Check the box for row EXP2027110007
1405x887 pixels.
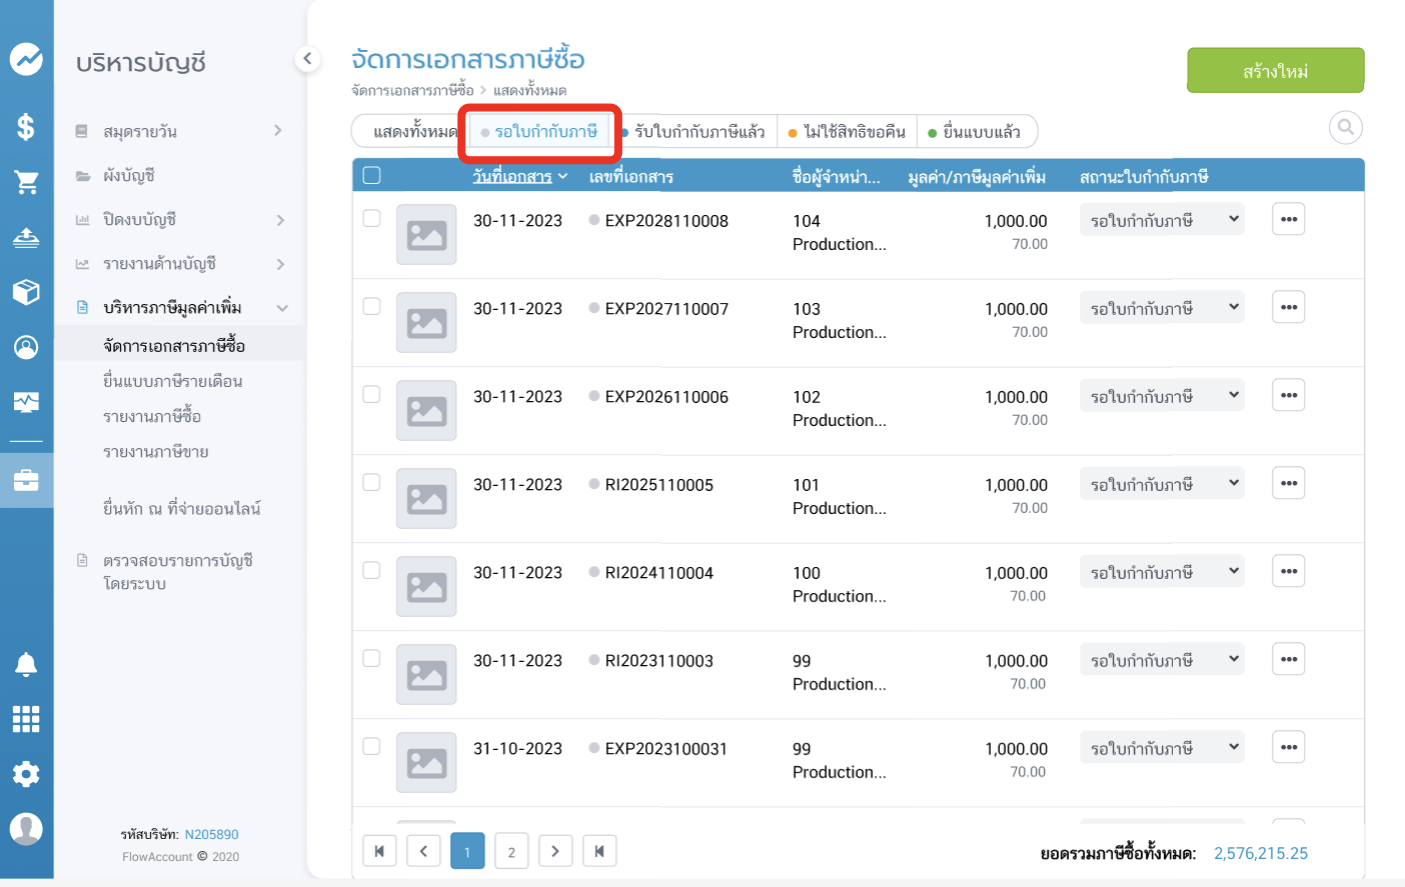[x=372, y=307]
